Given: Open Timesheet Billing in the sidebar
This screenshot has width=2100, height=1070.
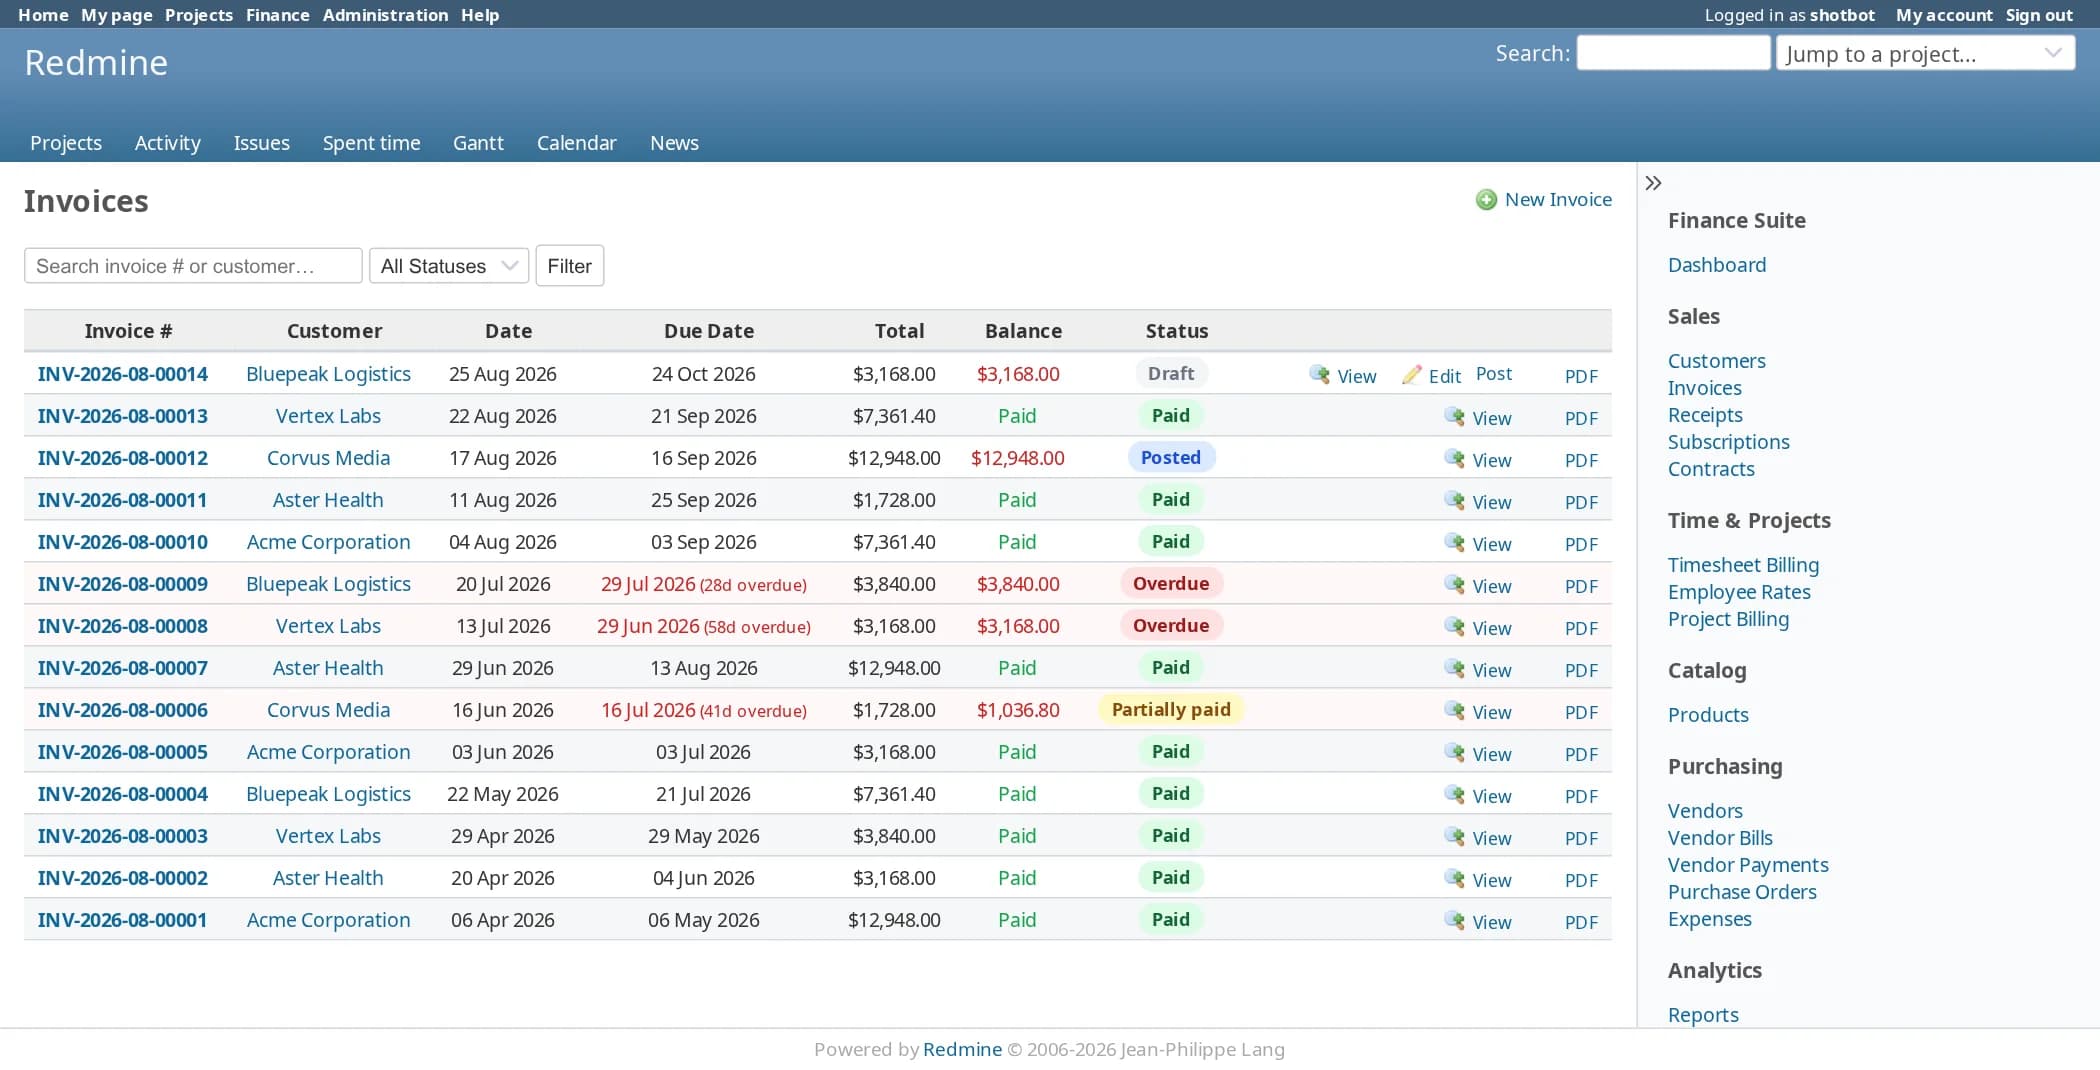Looking at the screenshot, I should pyautogui.click(x=1744, y=565).
